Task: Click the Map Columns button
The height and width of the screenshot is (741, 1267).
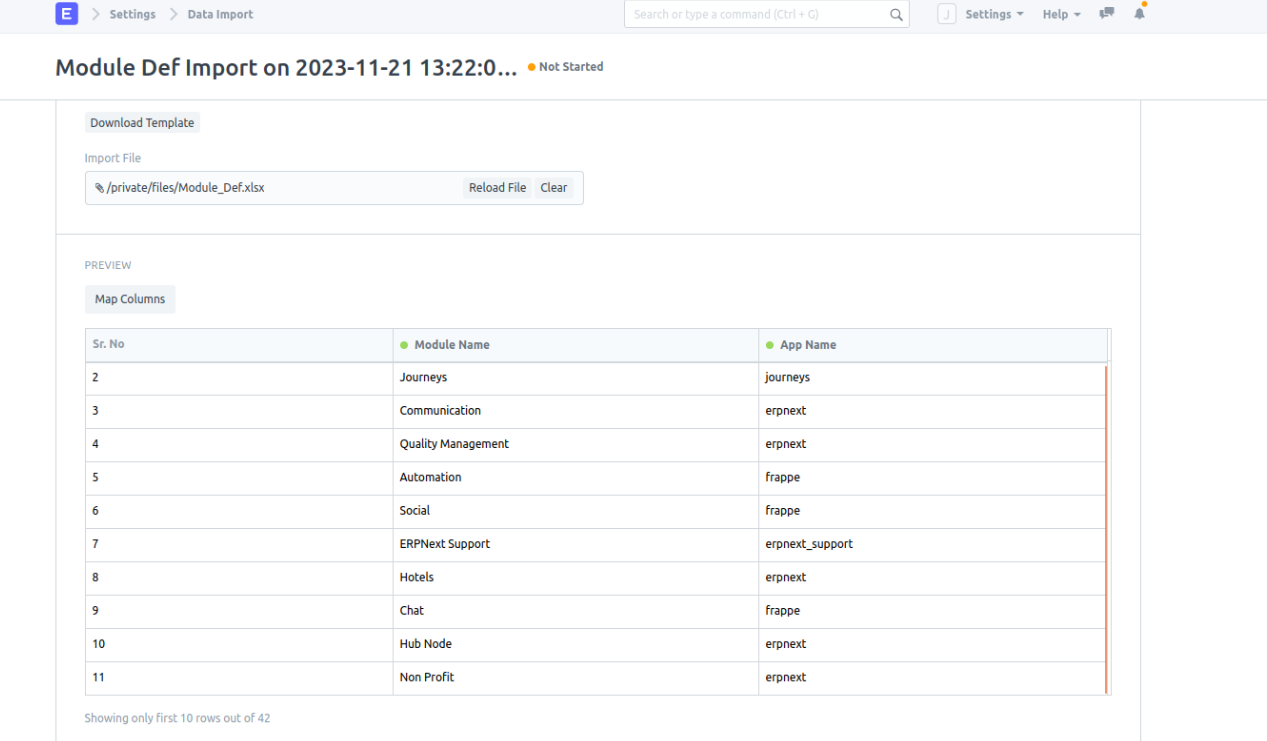Action: pyautogui.click(x=130, y=299)
